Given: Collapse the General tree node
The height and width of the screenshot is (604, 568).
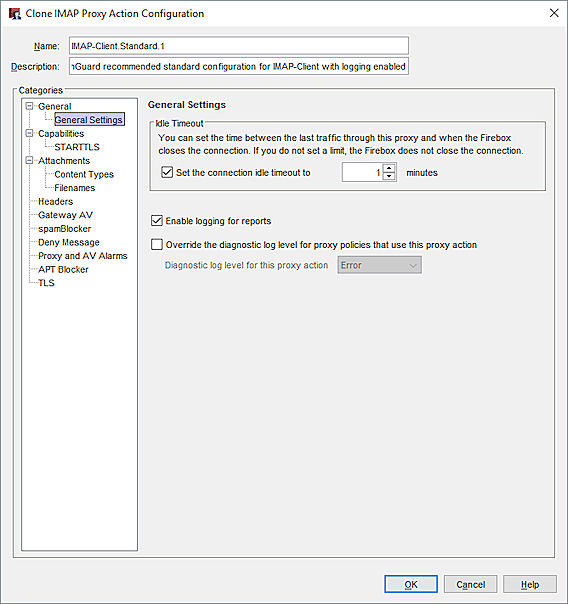Looking at the screenshot, I should (x=29, y=106).
